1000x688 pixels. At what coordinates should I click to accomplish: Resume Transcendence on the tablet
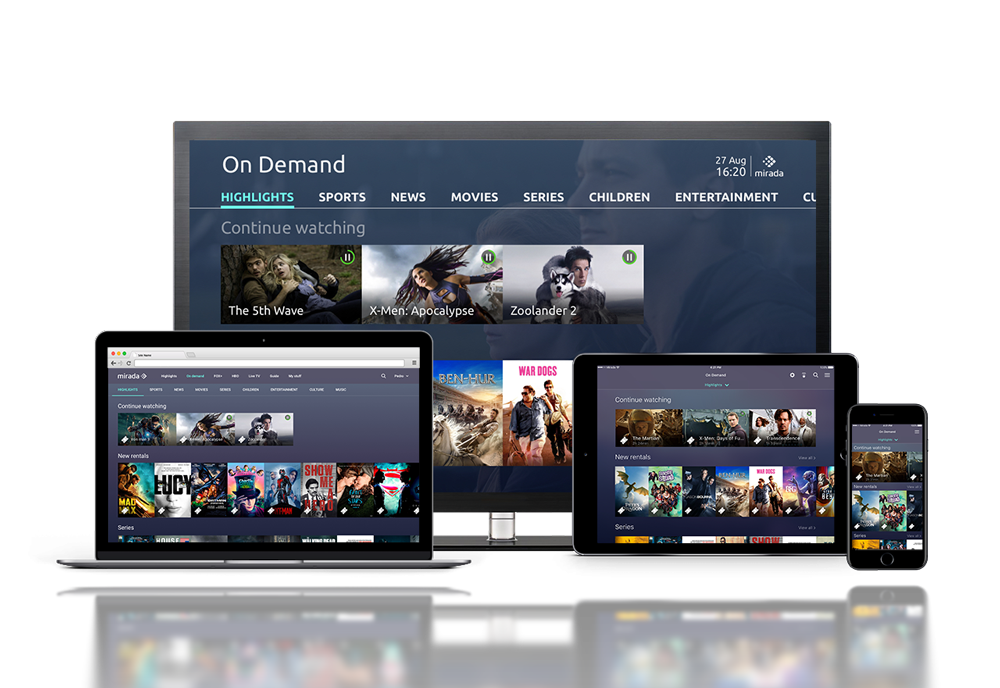coord(783,428)
